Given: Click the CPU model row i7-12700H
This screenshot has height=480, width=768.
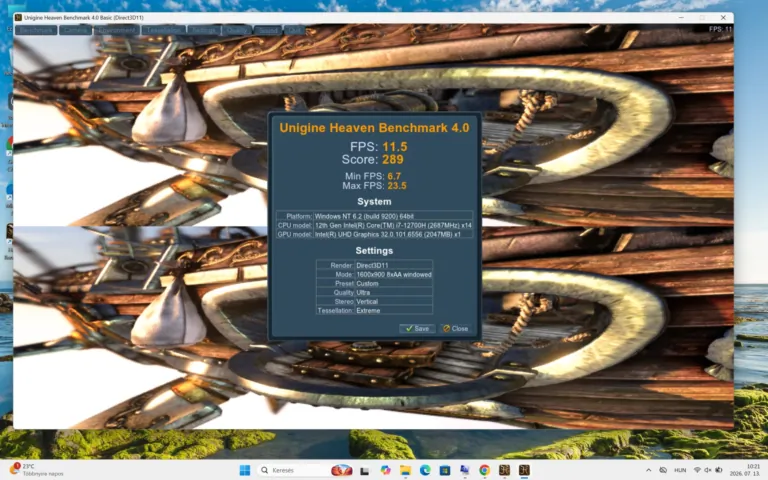Looking at the screenshot, I should pos(375,225).
